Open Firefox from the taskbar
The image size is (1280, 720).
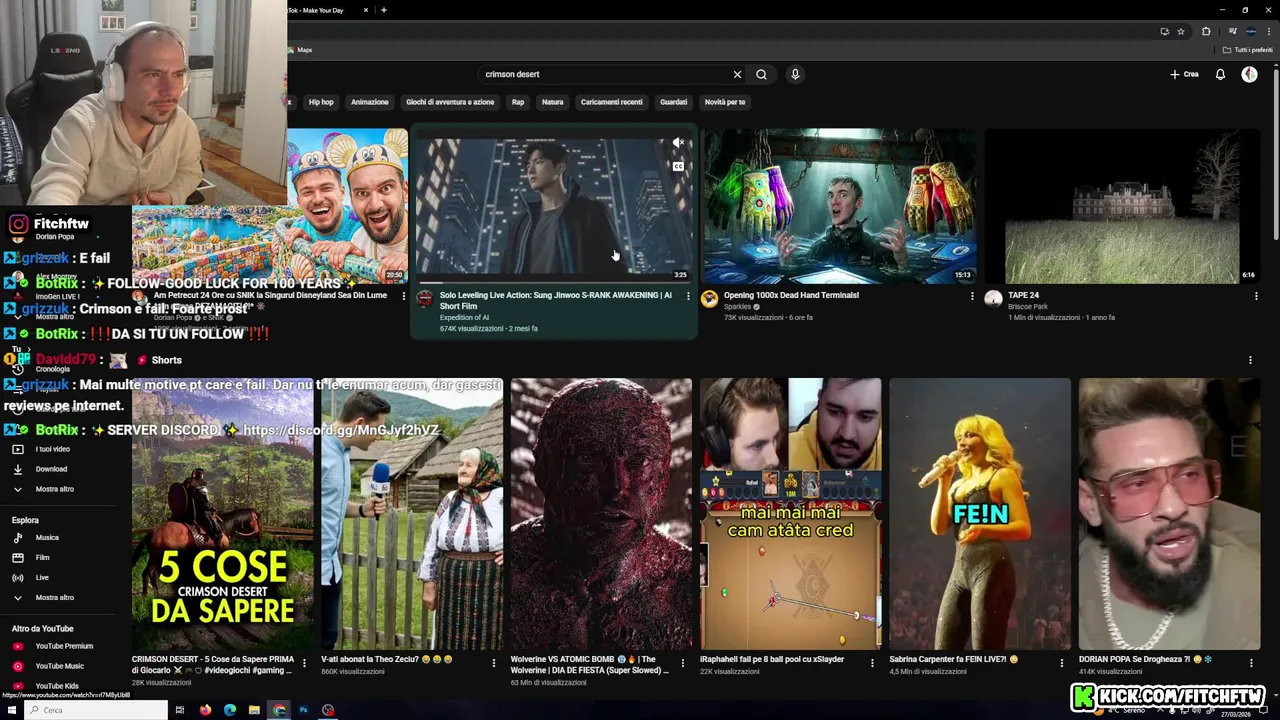pyautogui.click(x=205, y=710)
